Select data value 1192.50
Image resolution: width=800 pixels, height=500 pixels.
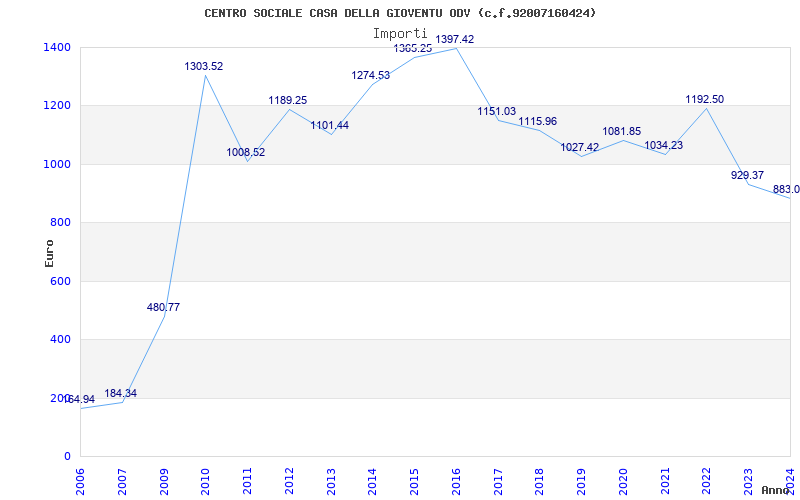coord(705,99)
